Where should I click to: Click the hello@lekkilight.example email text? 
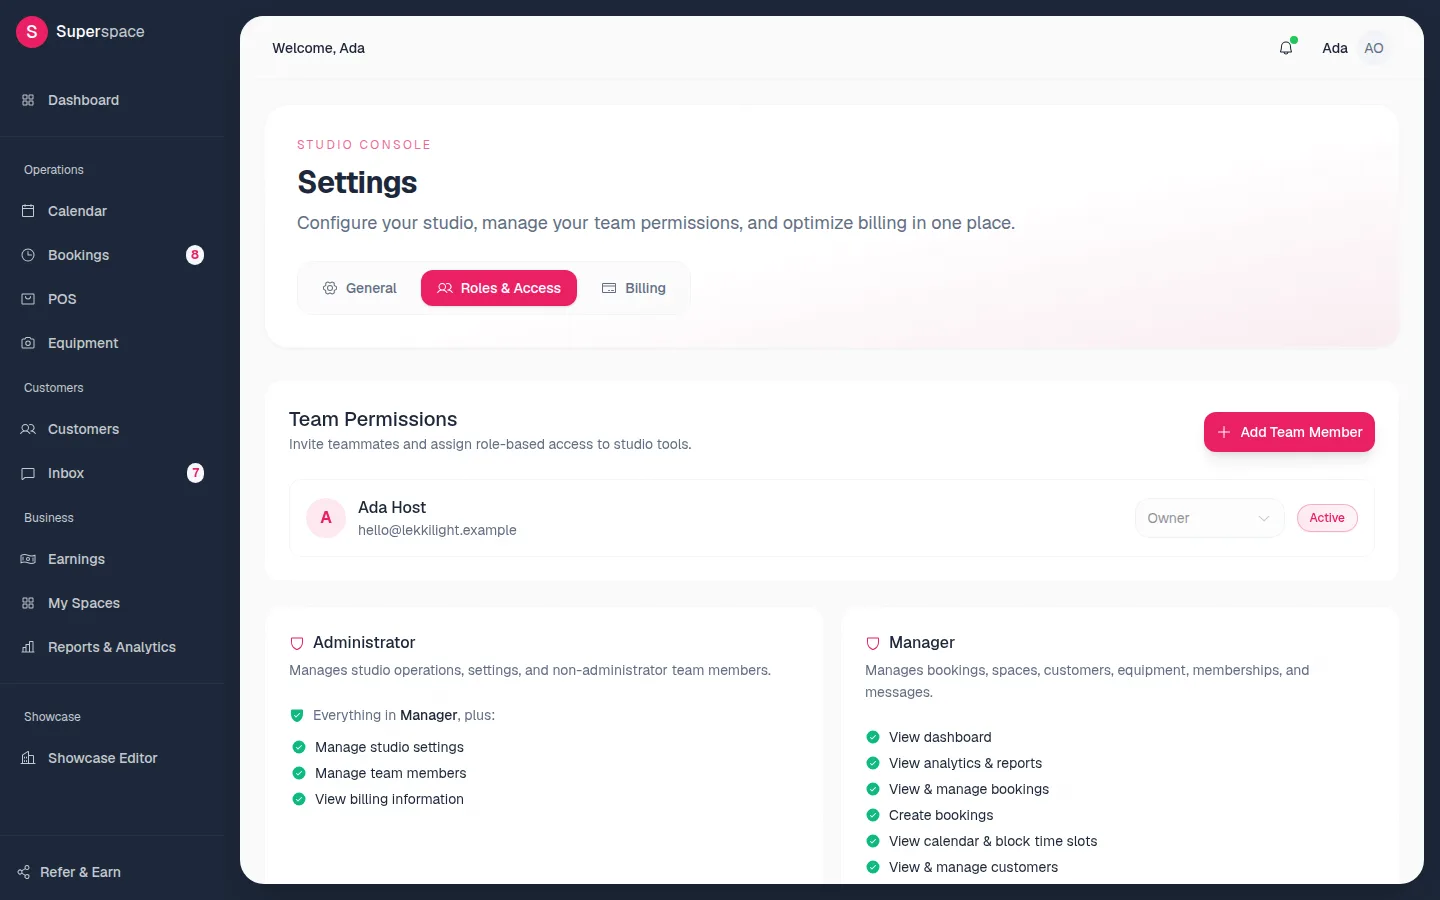click(437, 530)
